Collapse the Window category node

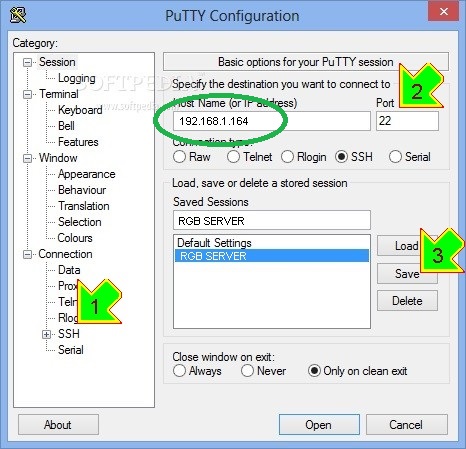click(x=28, y=158)
